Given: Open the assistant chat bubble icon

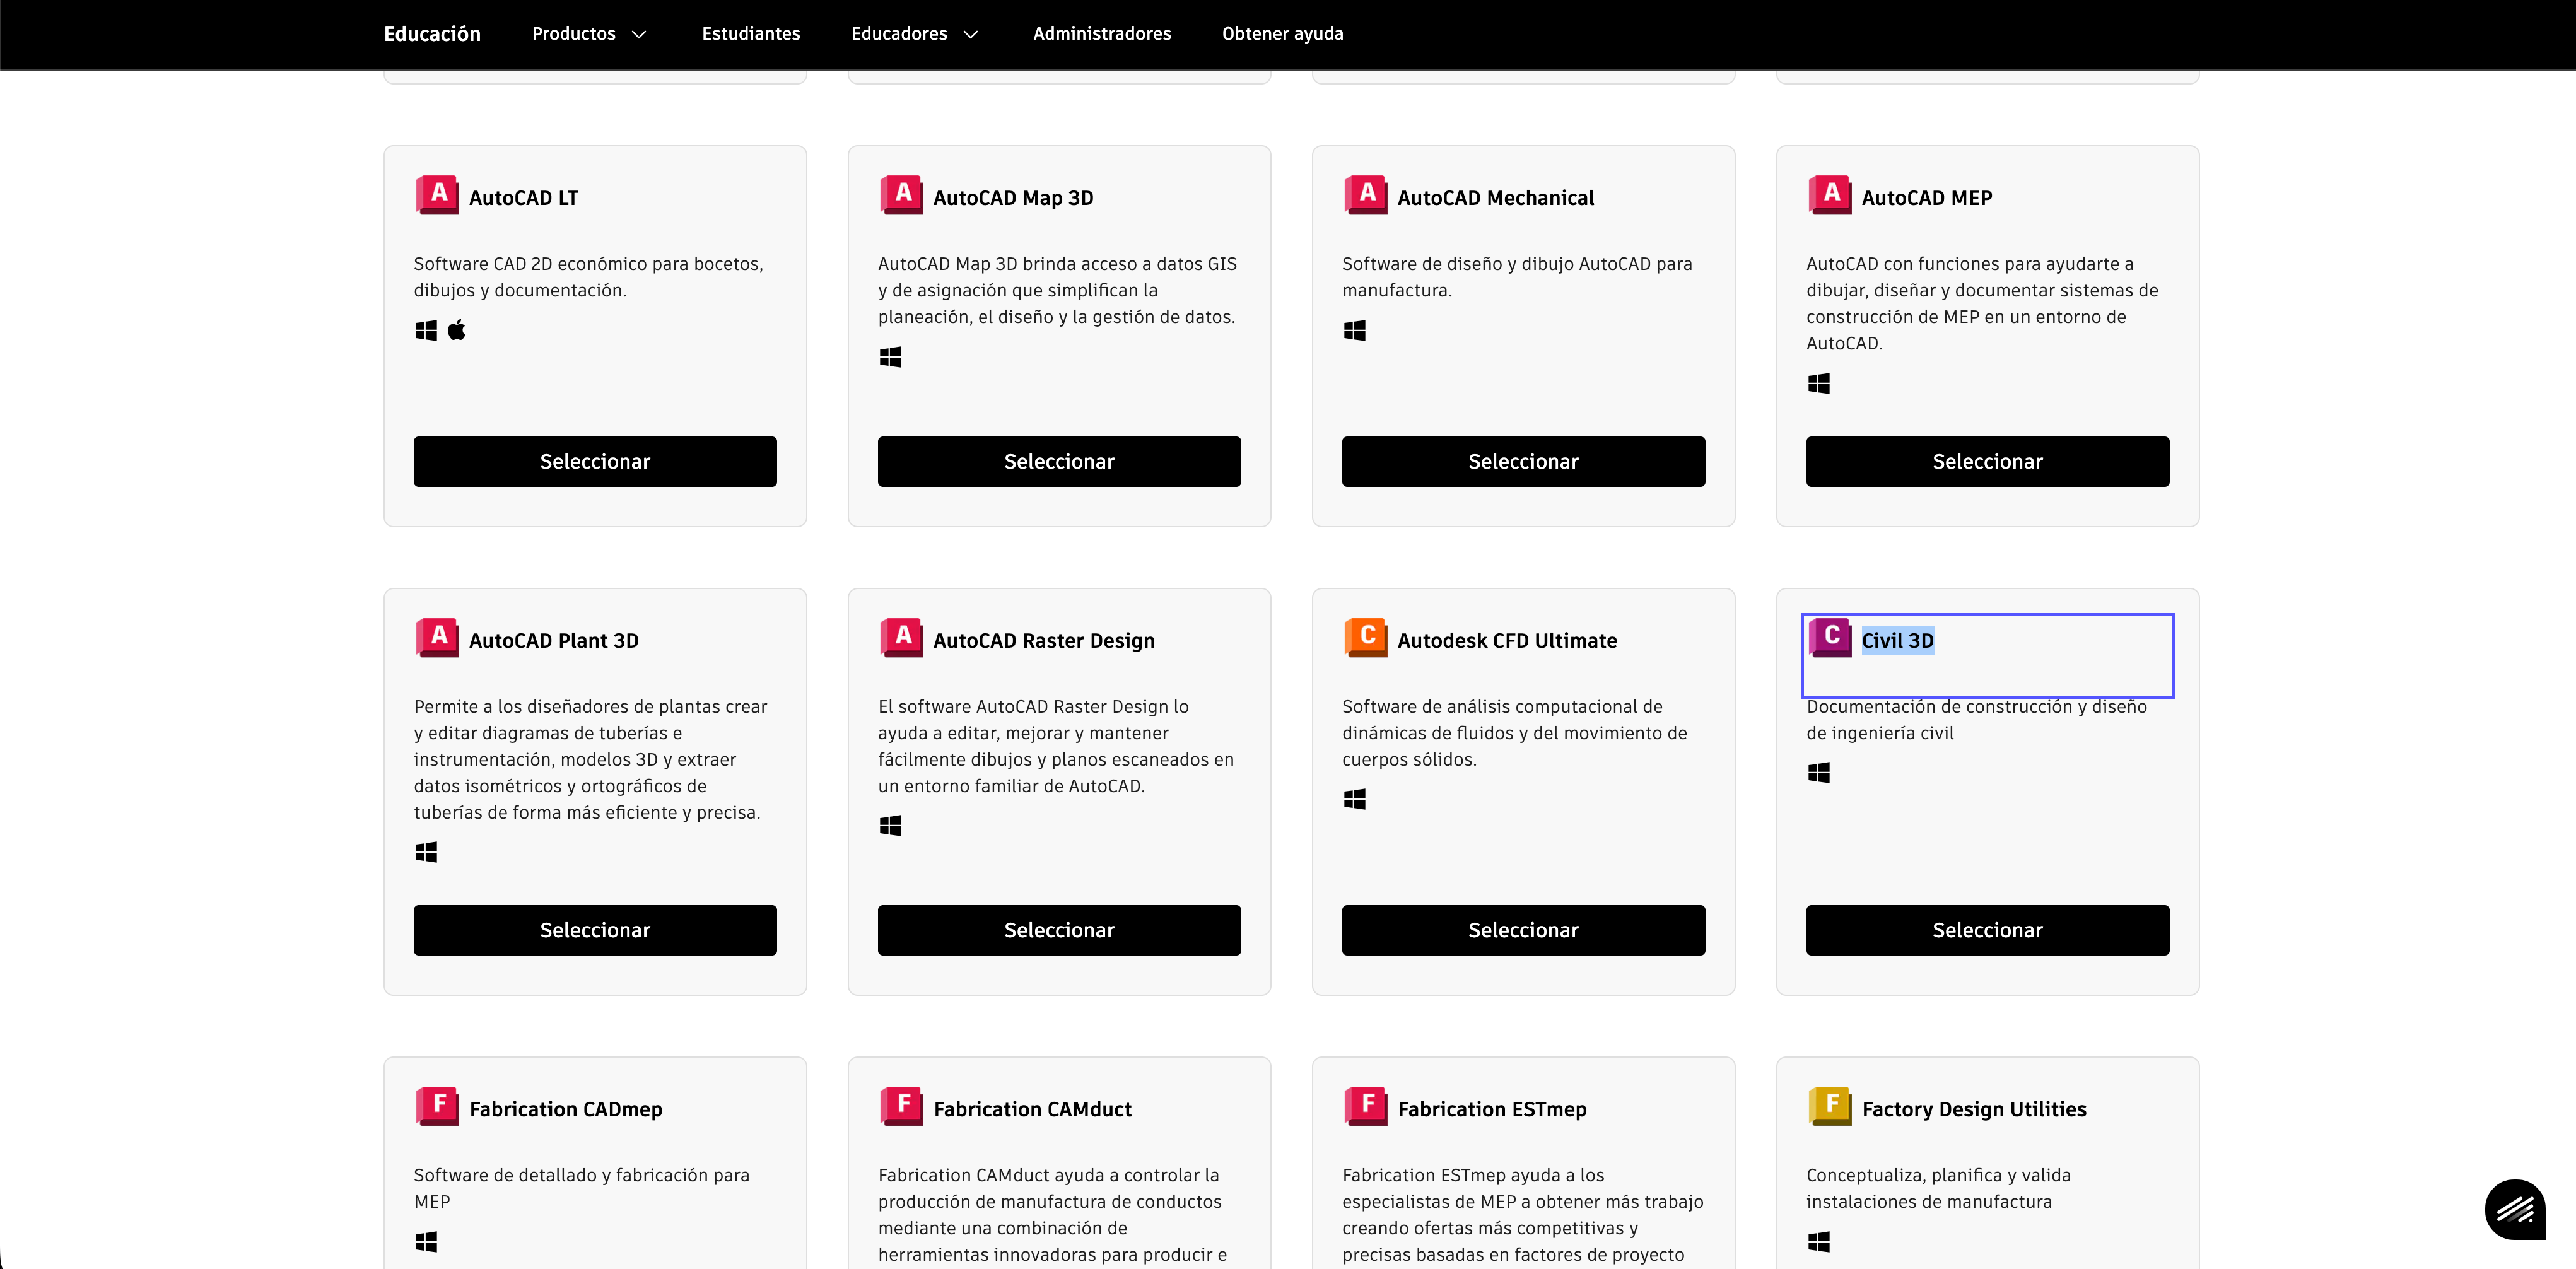Looking at the screenshot, I should click(2514, 1209).
